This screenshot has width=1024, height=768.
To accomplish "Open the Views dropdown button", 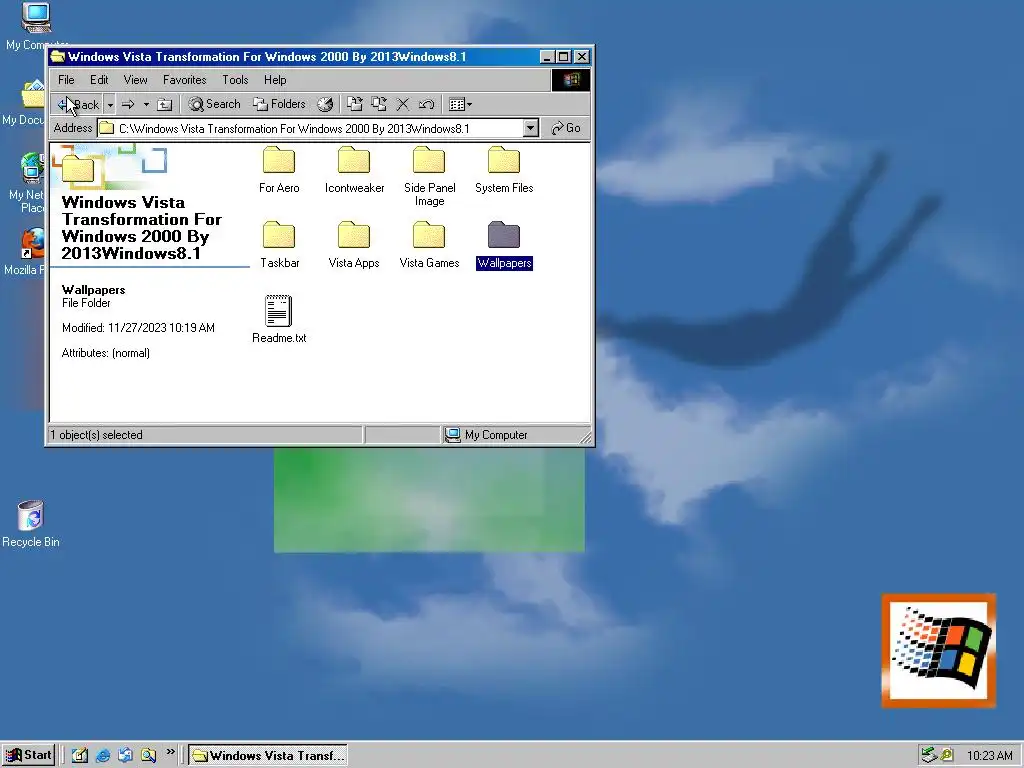I will (x=460, y=104).
